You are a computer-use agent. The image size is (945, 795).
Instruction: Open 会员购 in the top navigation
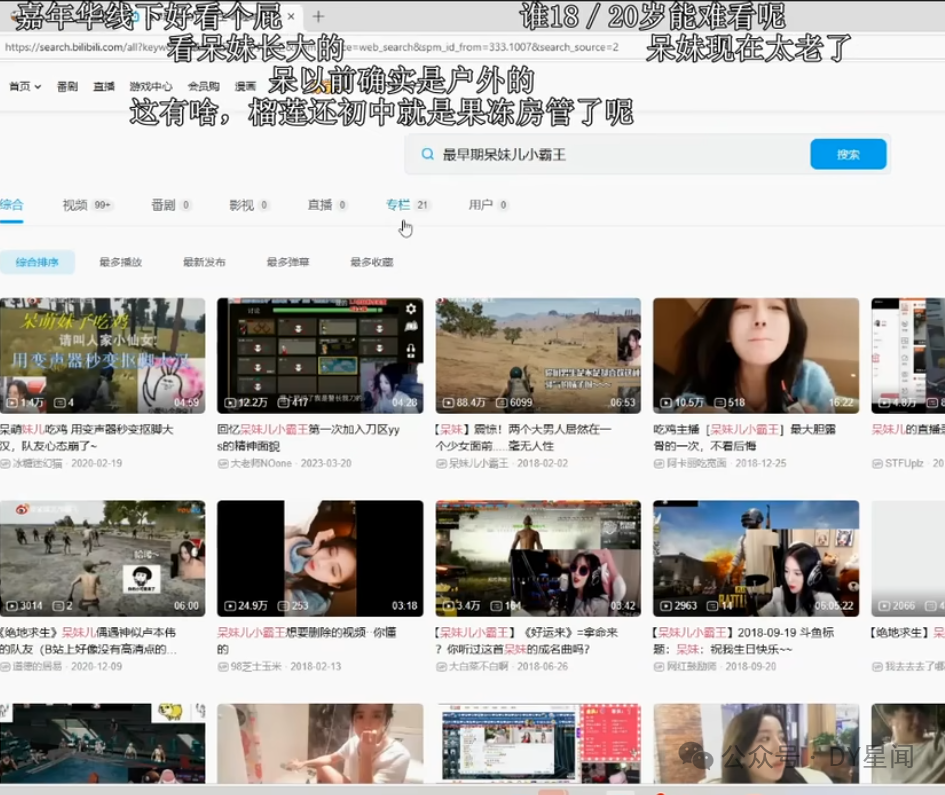coord(204,86)
